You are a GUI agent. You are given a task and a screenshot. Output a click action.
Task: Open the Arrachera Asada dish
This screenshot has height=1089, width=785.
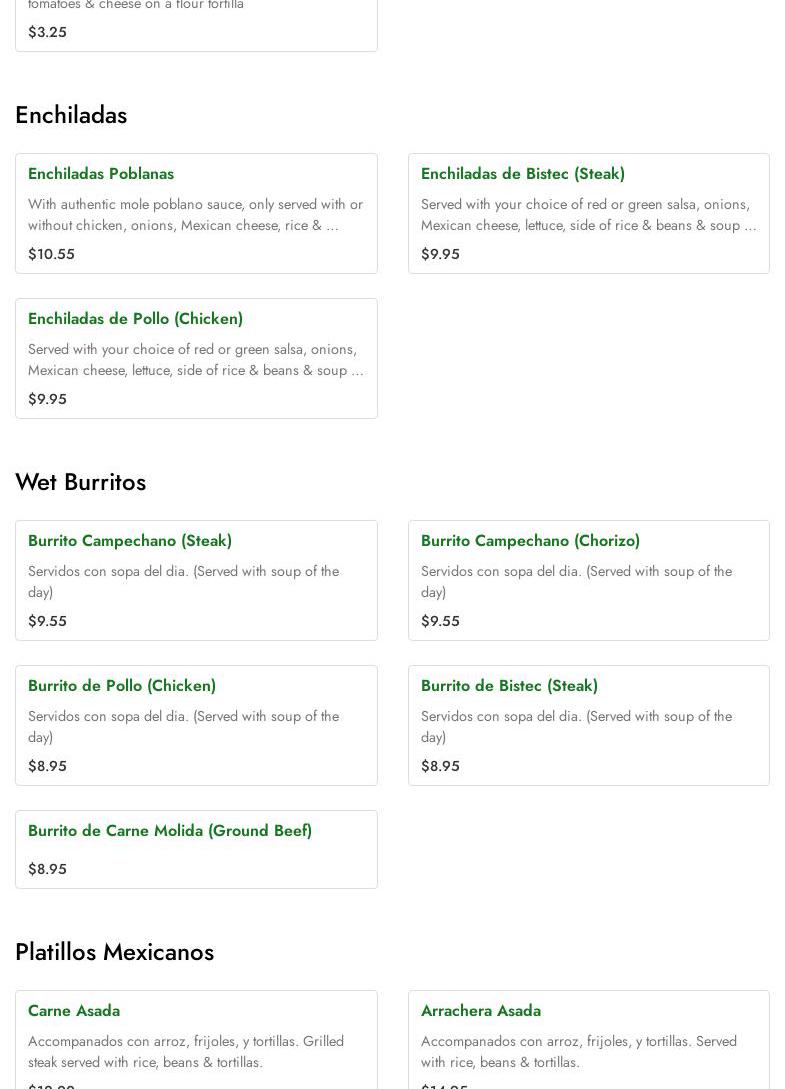(x=481, y=1011)
